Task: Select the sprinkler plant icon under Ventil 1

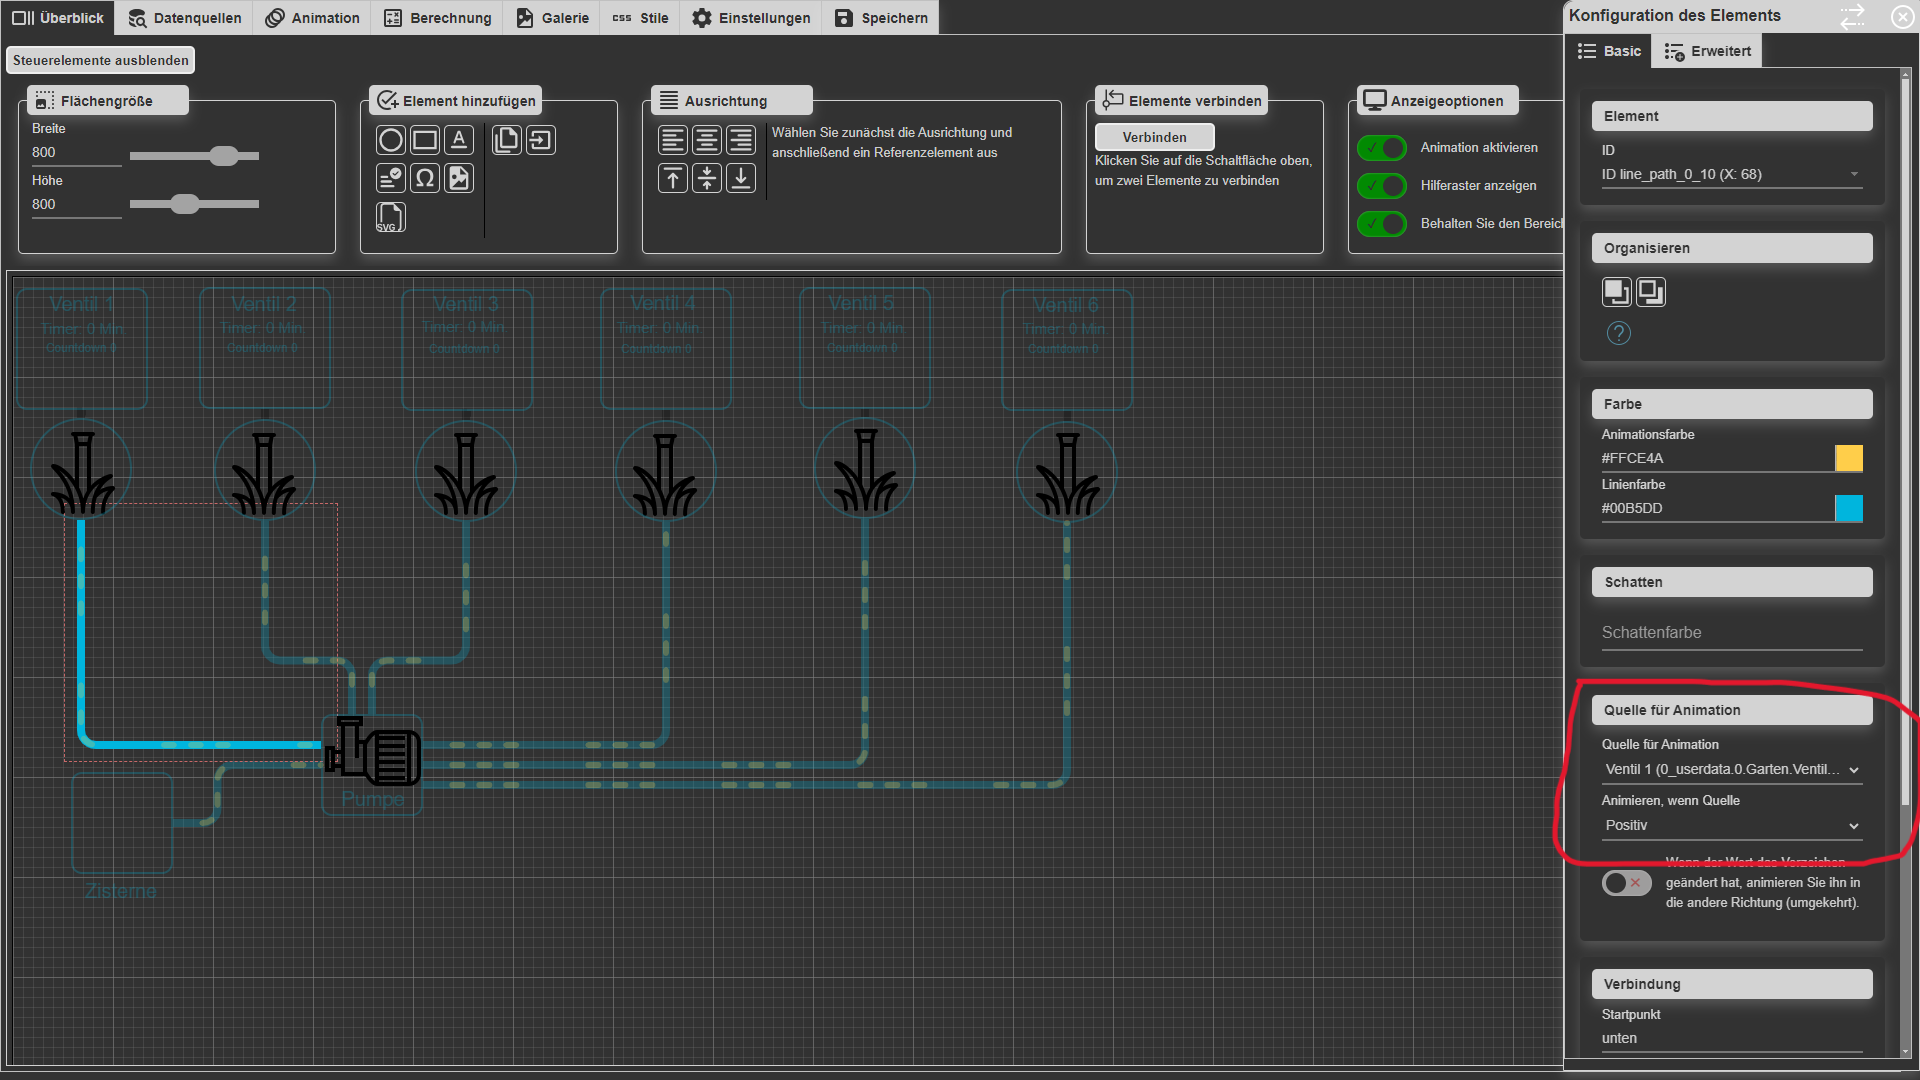Action: [82, 472]
